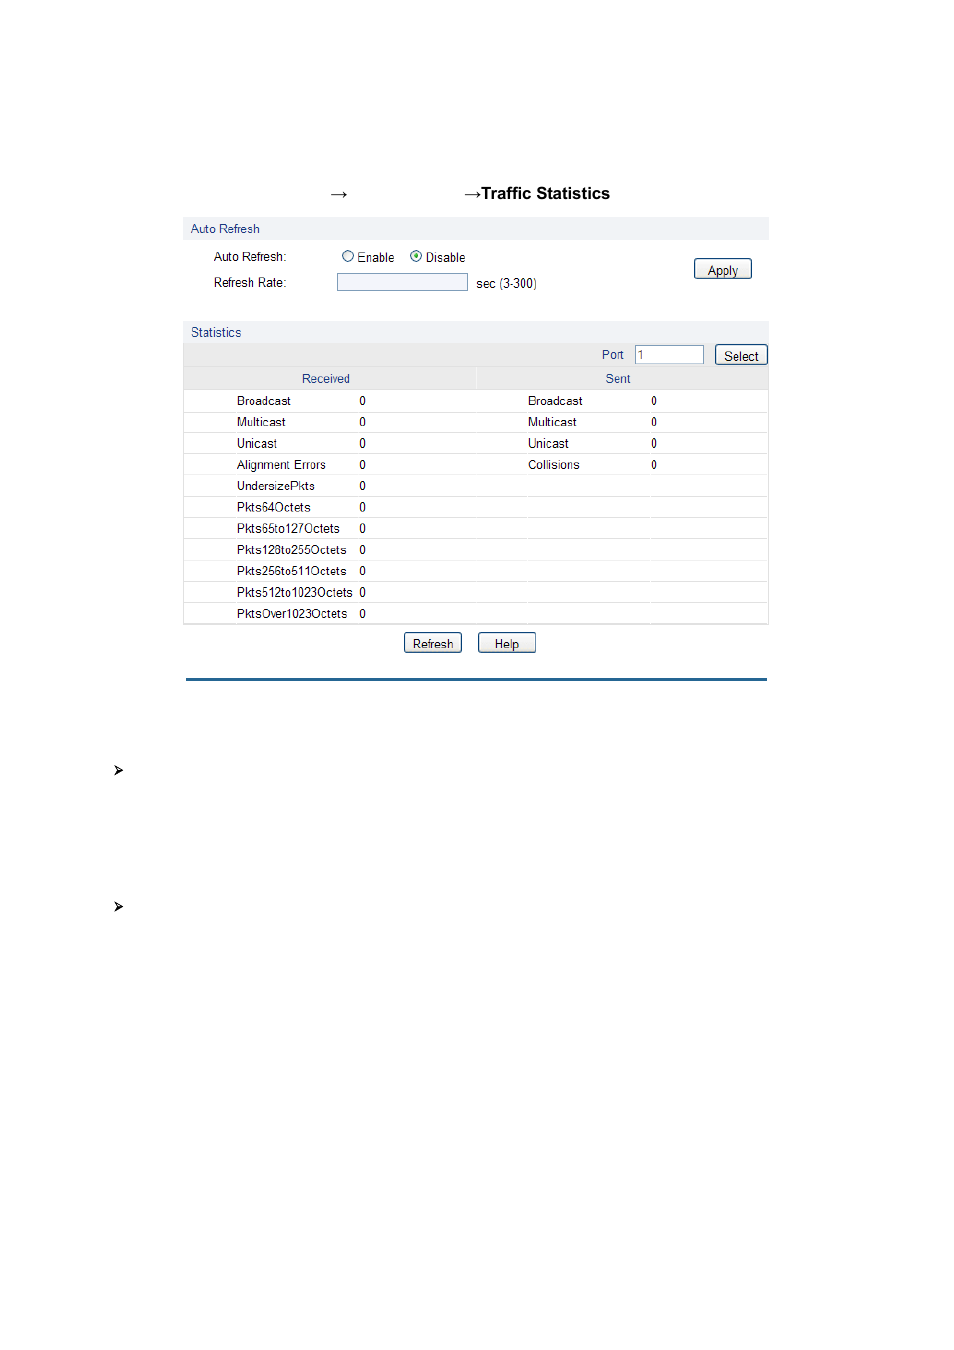Click the Pkts128to255Octets row label
Image resolution: width=954 pixels, height=1350 pixels.
tap(291, 550)
